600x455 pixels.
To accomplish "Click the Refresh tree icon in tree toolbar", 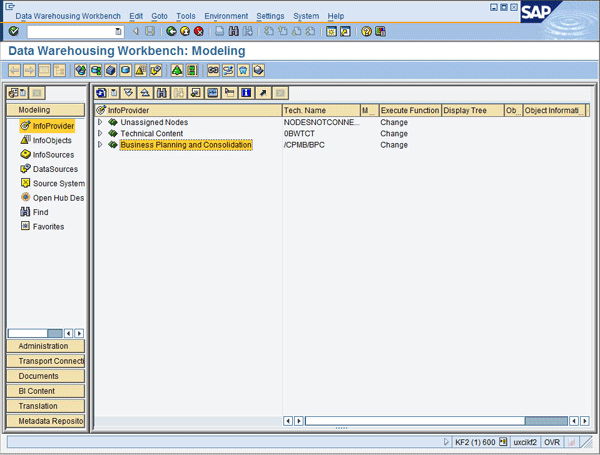I will coord(101,93).
